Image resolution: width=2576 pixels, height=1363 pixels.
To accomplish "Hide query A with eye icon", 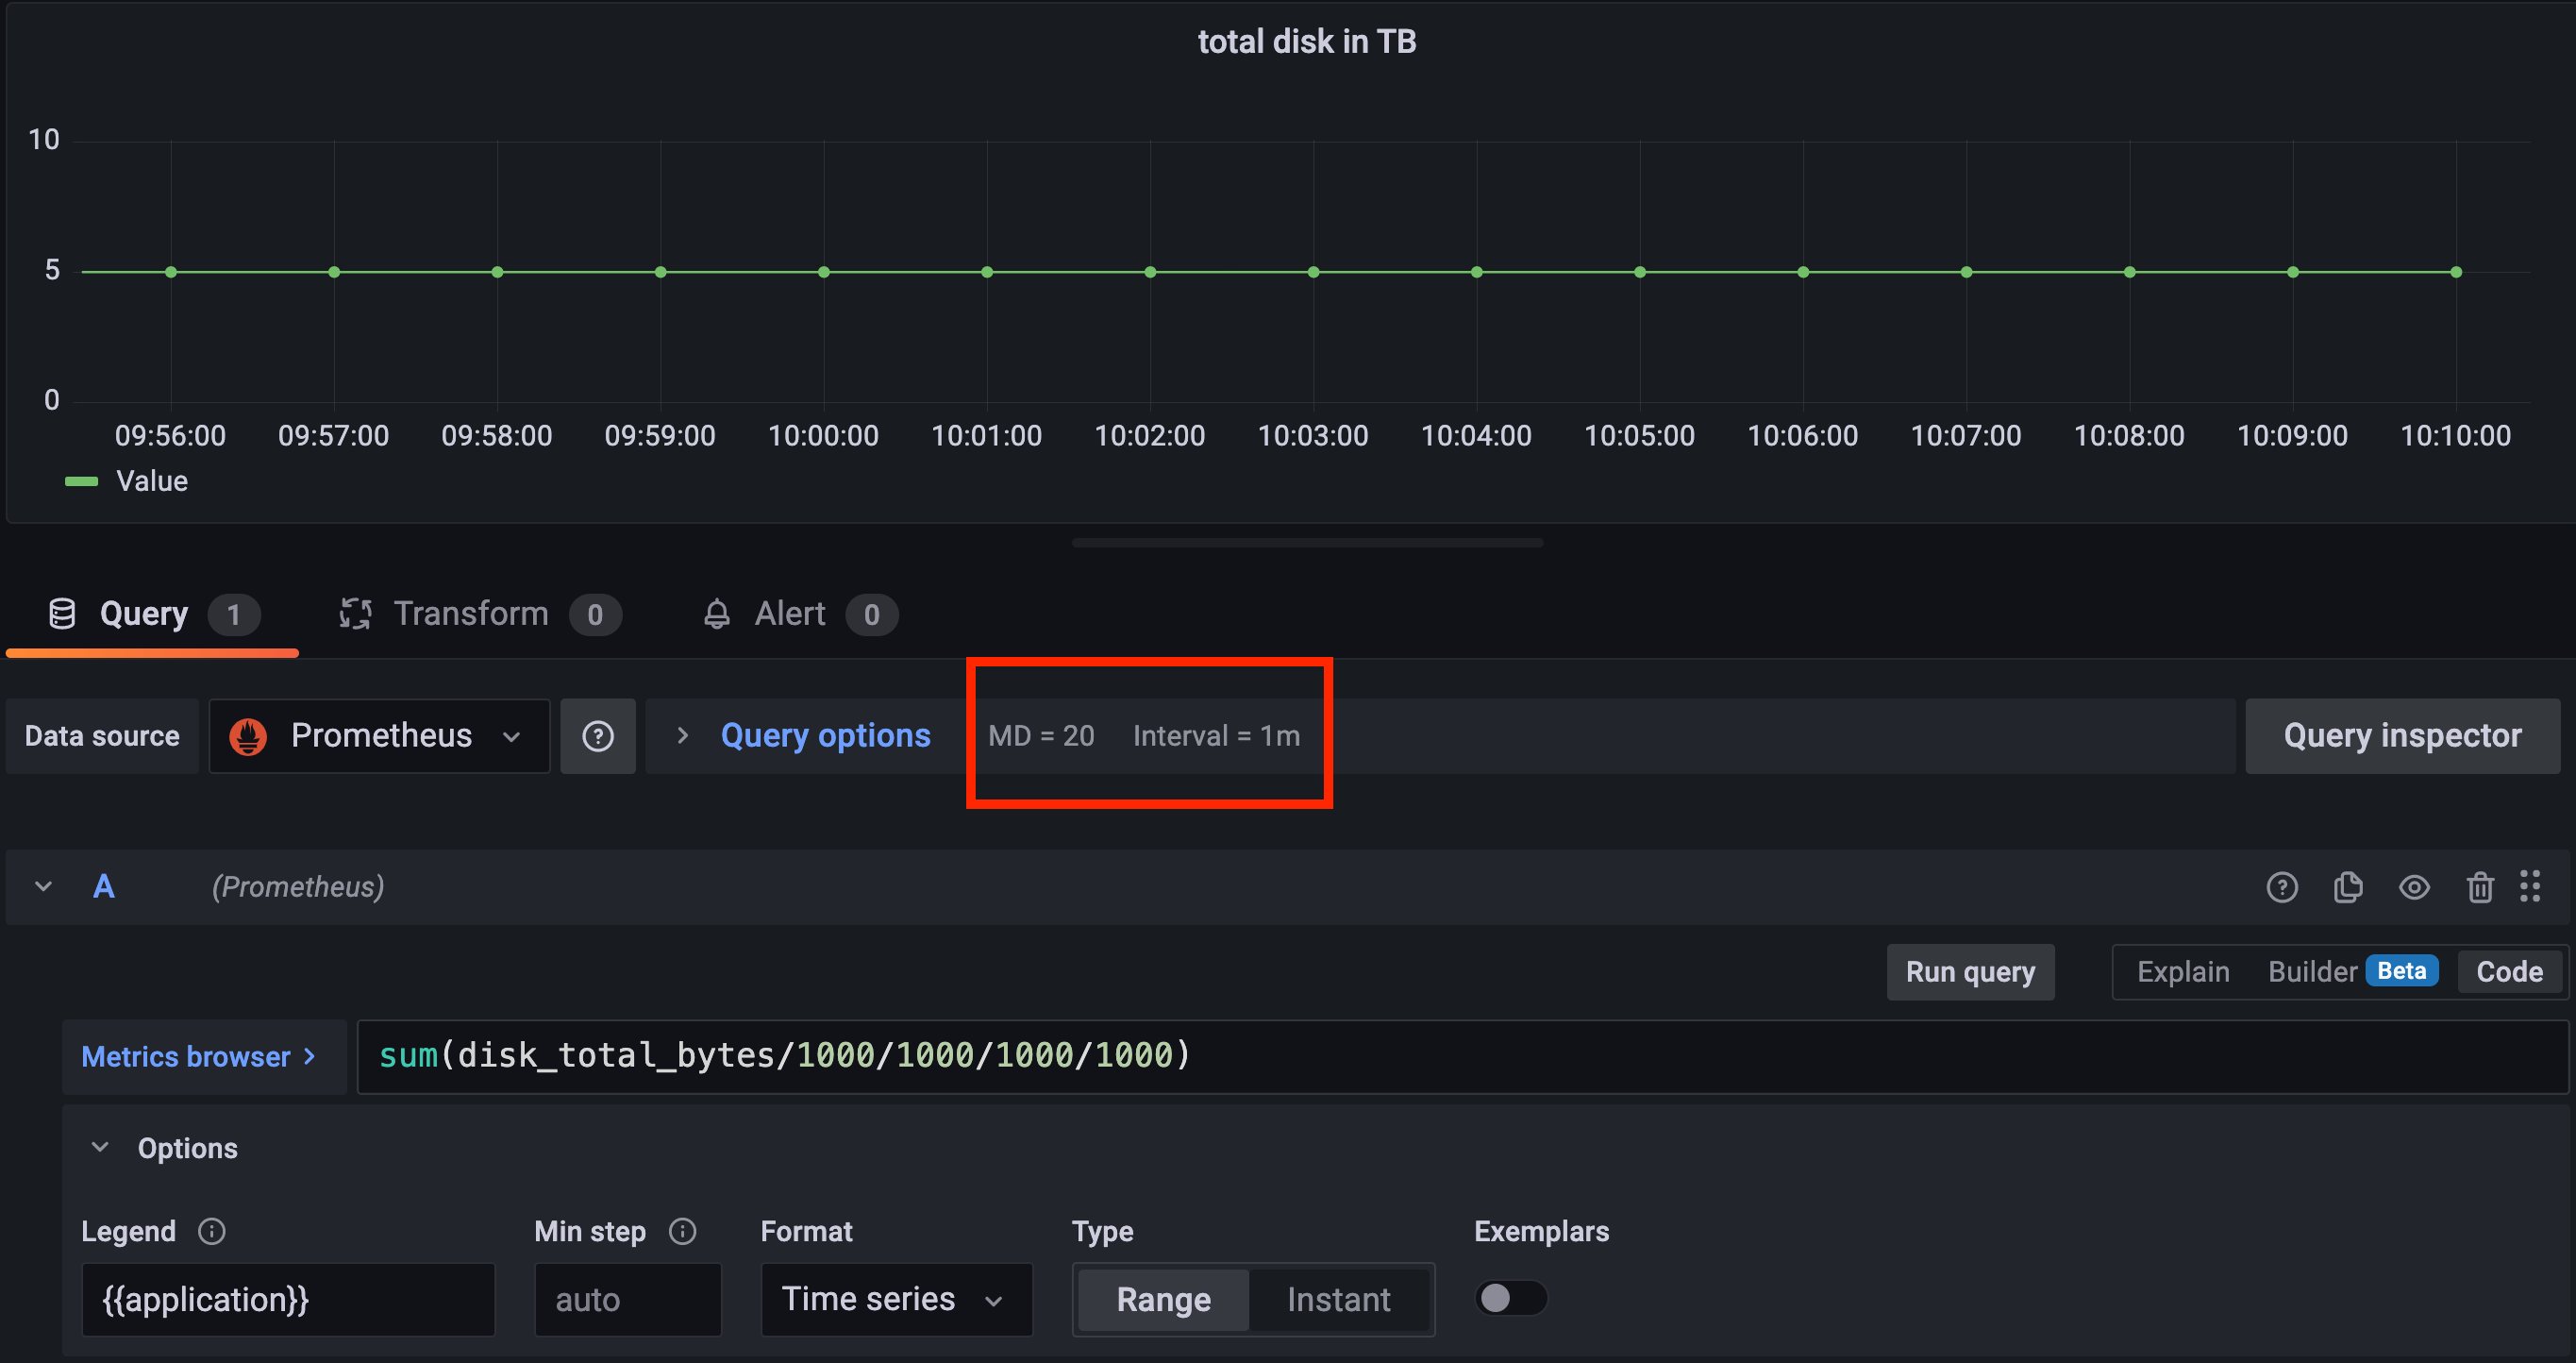I will coord(2414,887).
